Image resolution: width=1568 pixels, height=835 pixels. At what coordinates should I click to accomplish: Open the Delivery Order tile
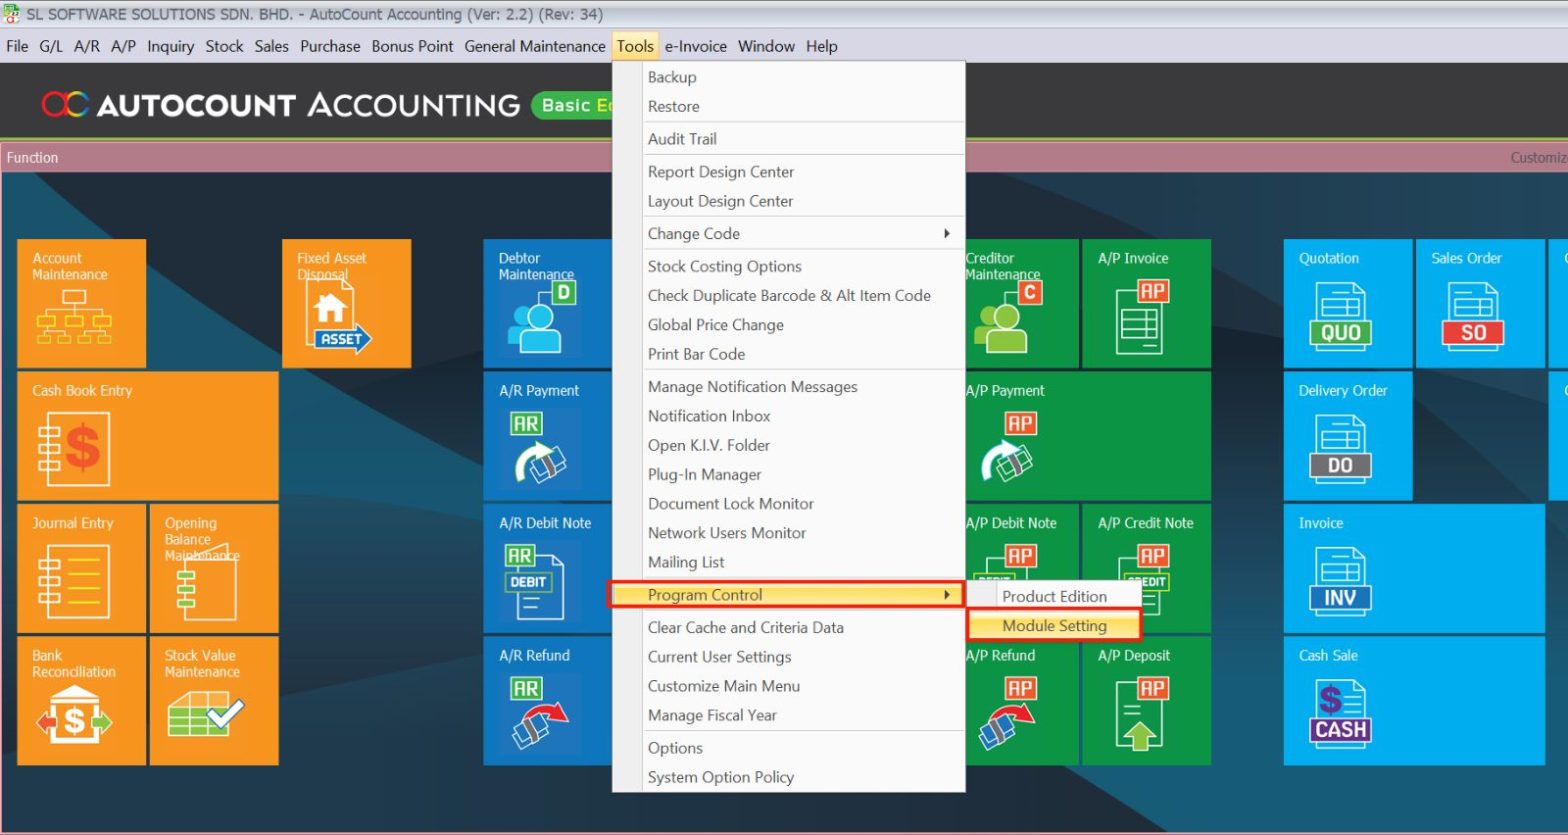[1348, 436]
